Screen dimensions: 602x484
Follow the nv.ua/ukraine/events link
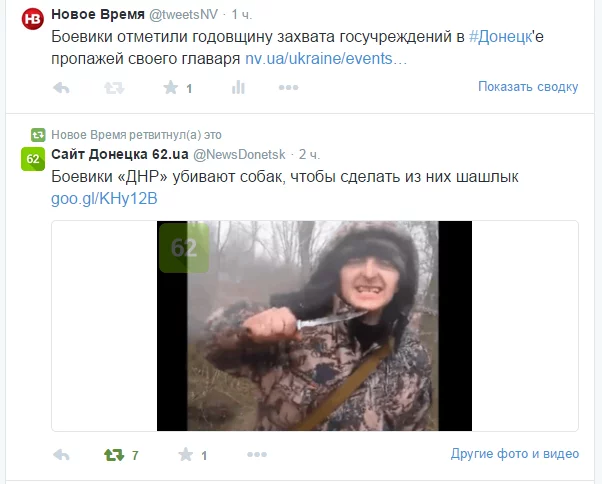(326, 59)
